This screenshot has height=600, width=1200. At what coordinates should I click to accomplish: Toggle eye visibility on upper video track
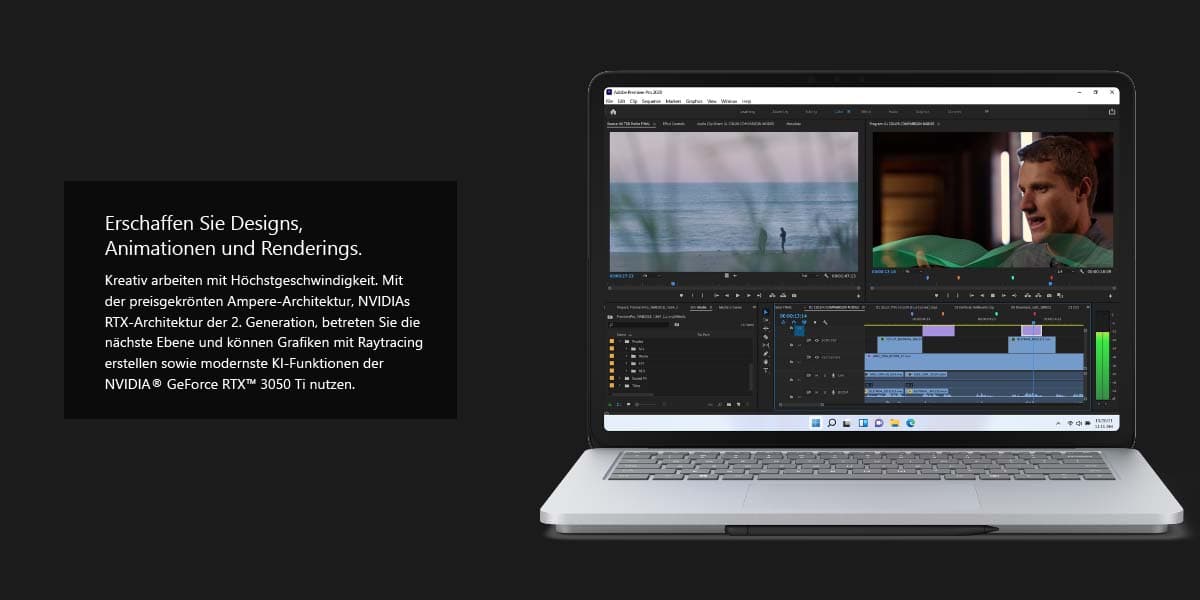coord(817,340)
